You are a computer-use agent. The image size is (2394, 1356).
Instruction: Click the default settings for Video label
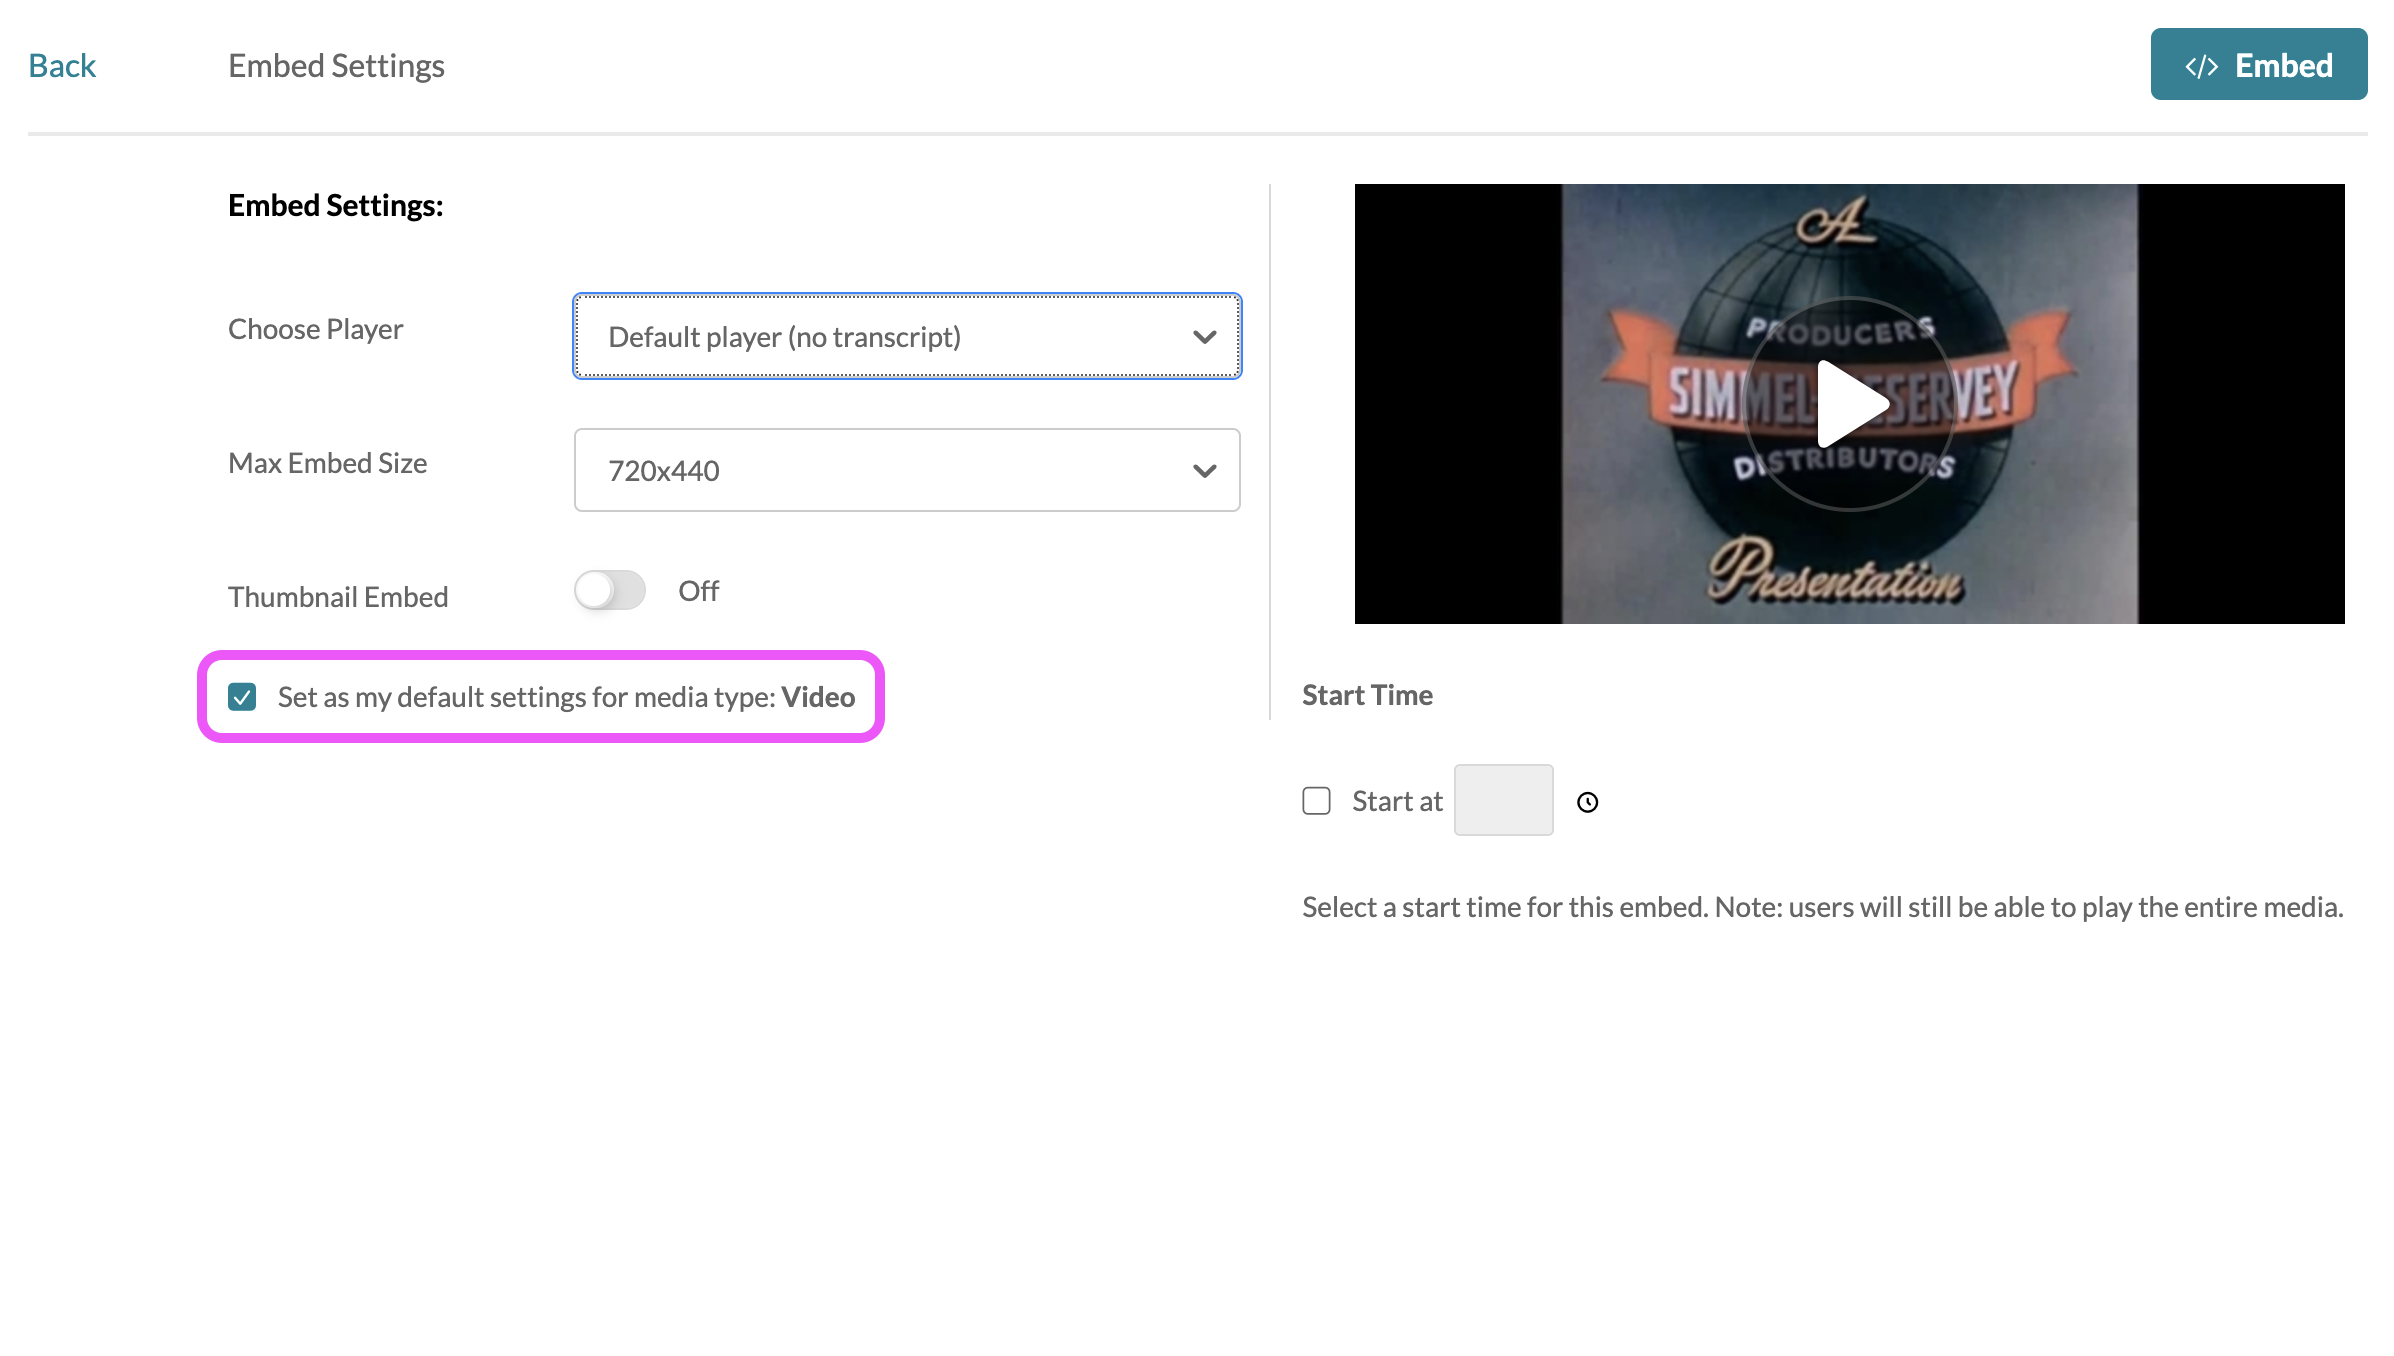566,697
